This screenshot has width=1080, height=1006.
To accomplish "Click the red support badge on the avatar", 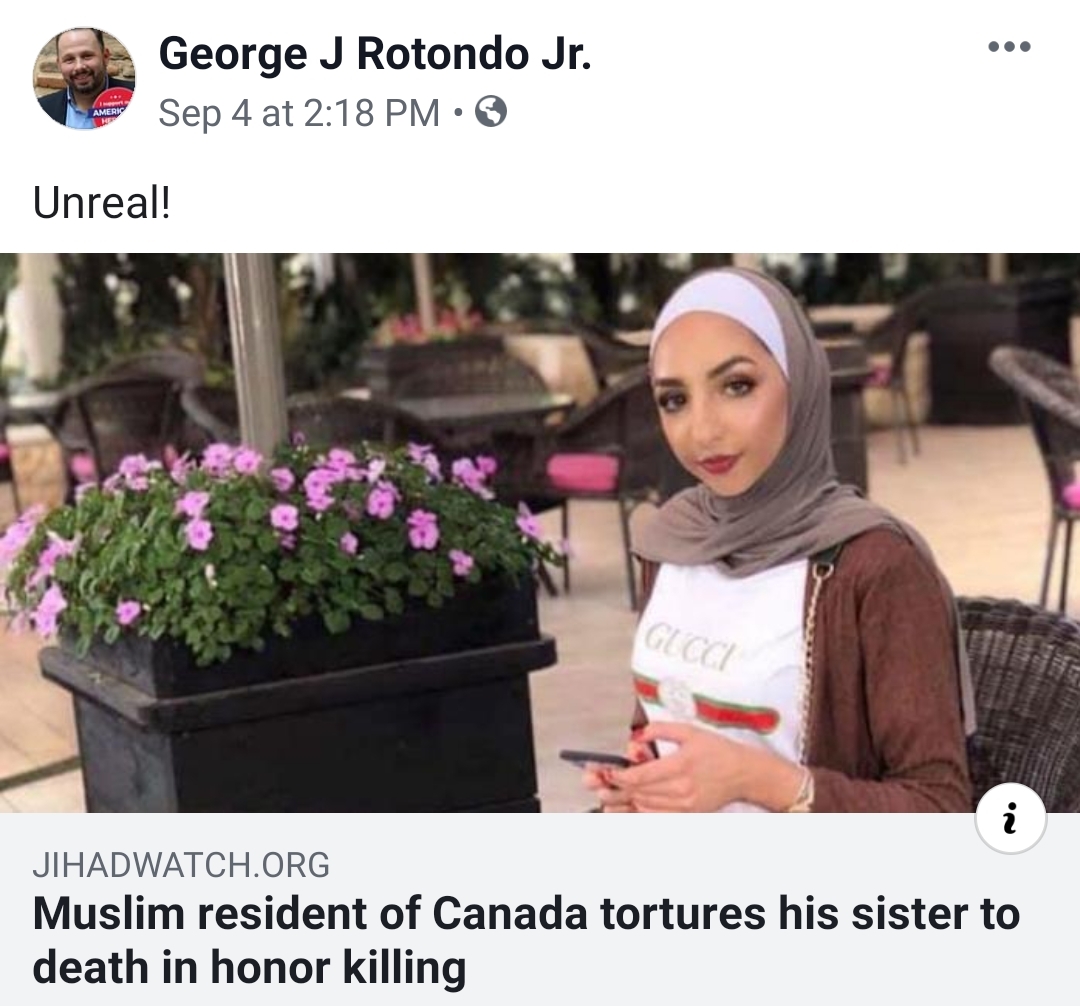I will 108,108.
